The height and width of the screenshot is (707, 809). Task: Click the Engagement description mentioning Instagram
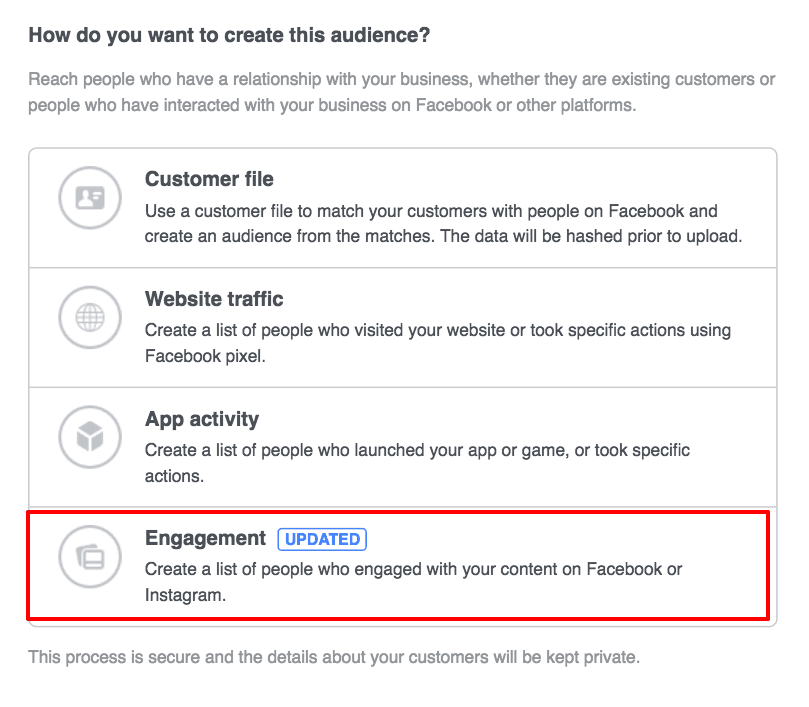pyautogui.click(x=413, y=582)
